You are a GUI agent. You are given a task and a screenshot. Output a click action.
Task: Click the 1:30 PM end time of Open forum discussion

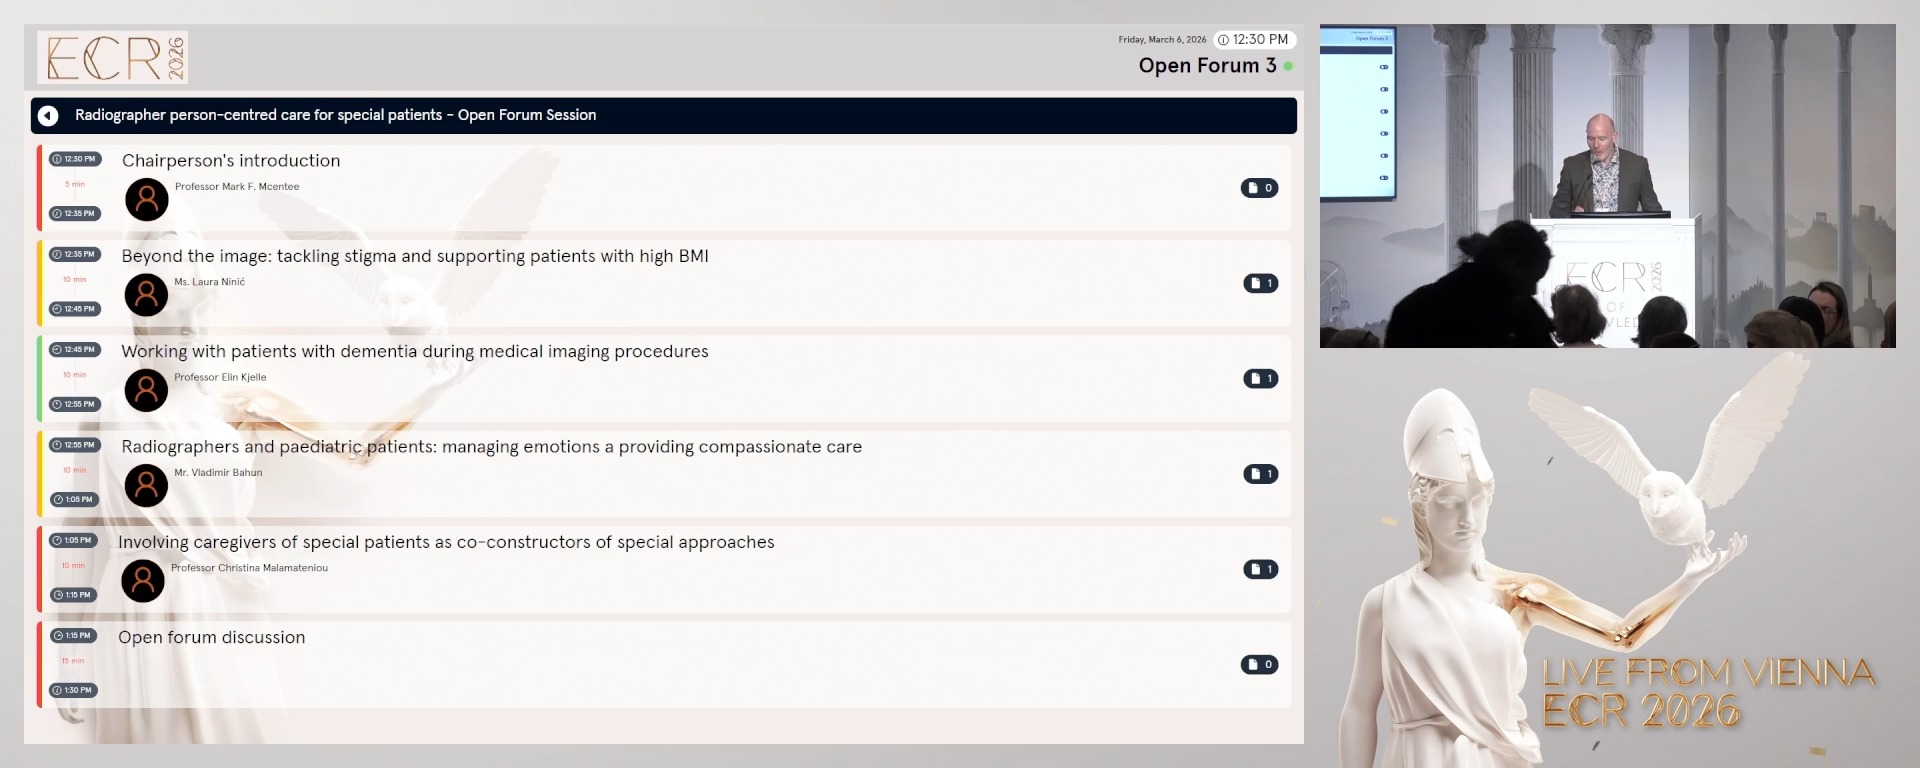(73, 690)
